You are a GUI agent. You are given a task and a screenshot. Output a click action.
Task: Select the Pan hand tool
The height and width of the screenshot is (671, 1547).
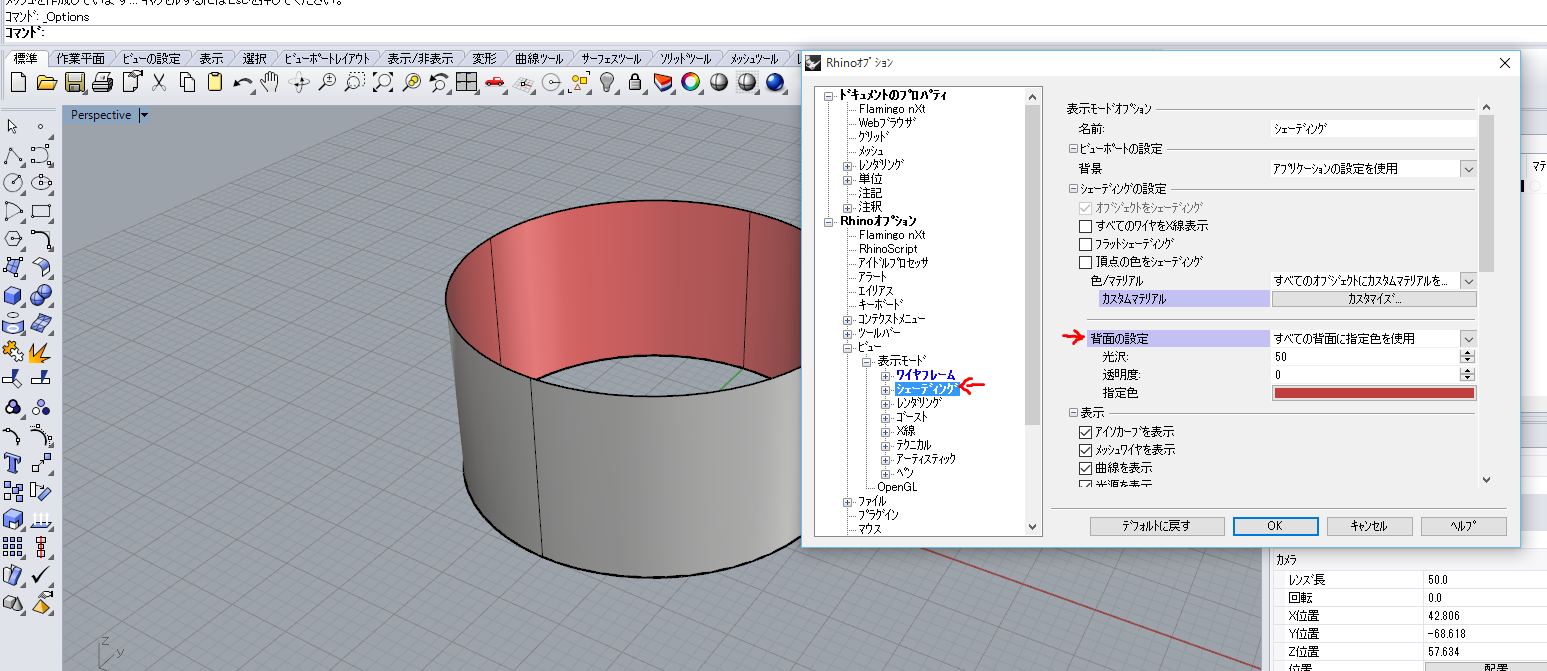(270, 82)
